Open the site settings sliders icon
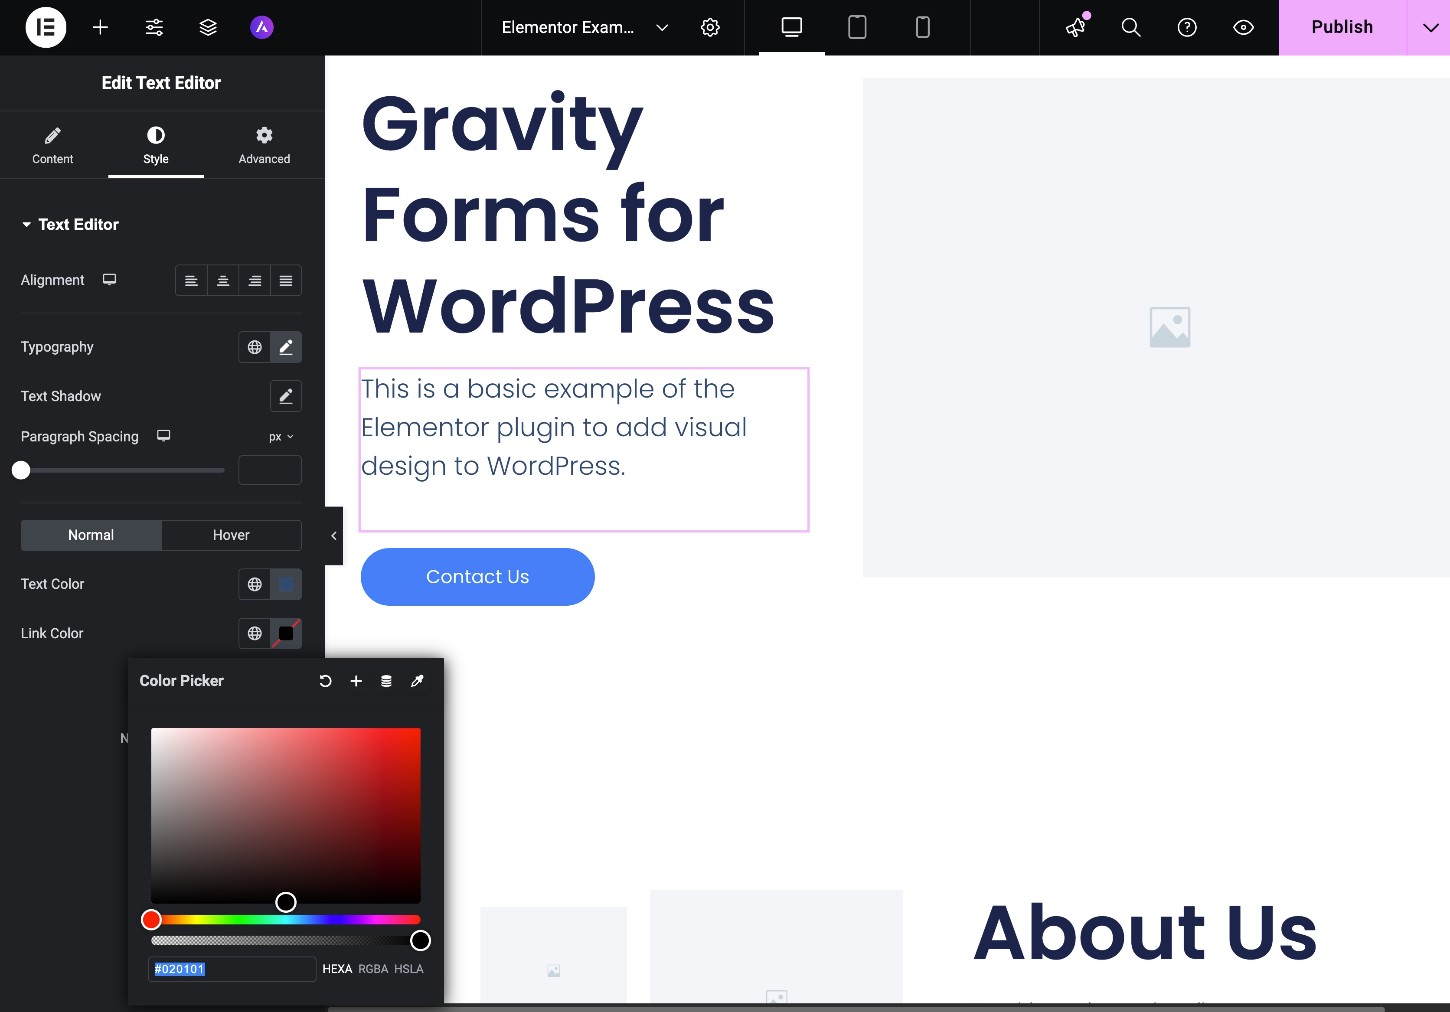The image size is (1450, 1012). pos(154,27)
